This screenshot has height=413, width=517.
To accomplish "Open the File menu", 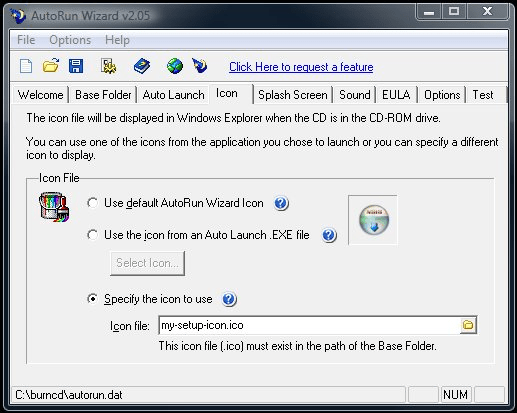I will (x=26, y=40).
